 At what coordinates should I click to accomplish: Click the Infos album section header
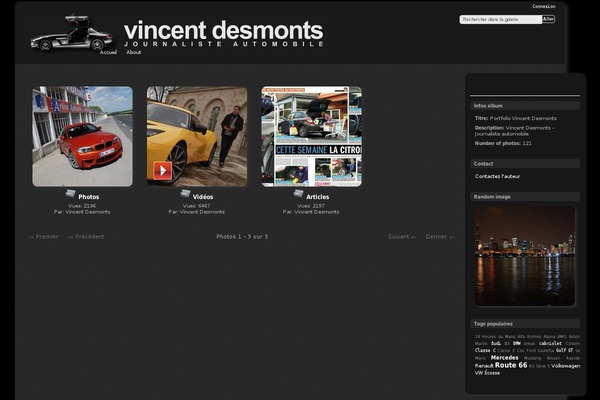[x=525, y=106]
